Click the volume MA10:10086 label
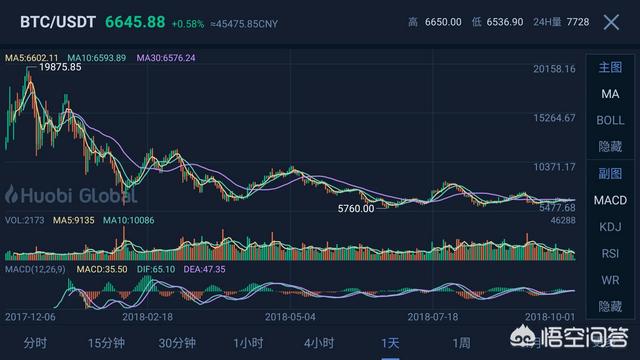 coord(129,220)
